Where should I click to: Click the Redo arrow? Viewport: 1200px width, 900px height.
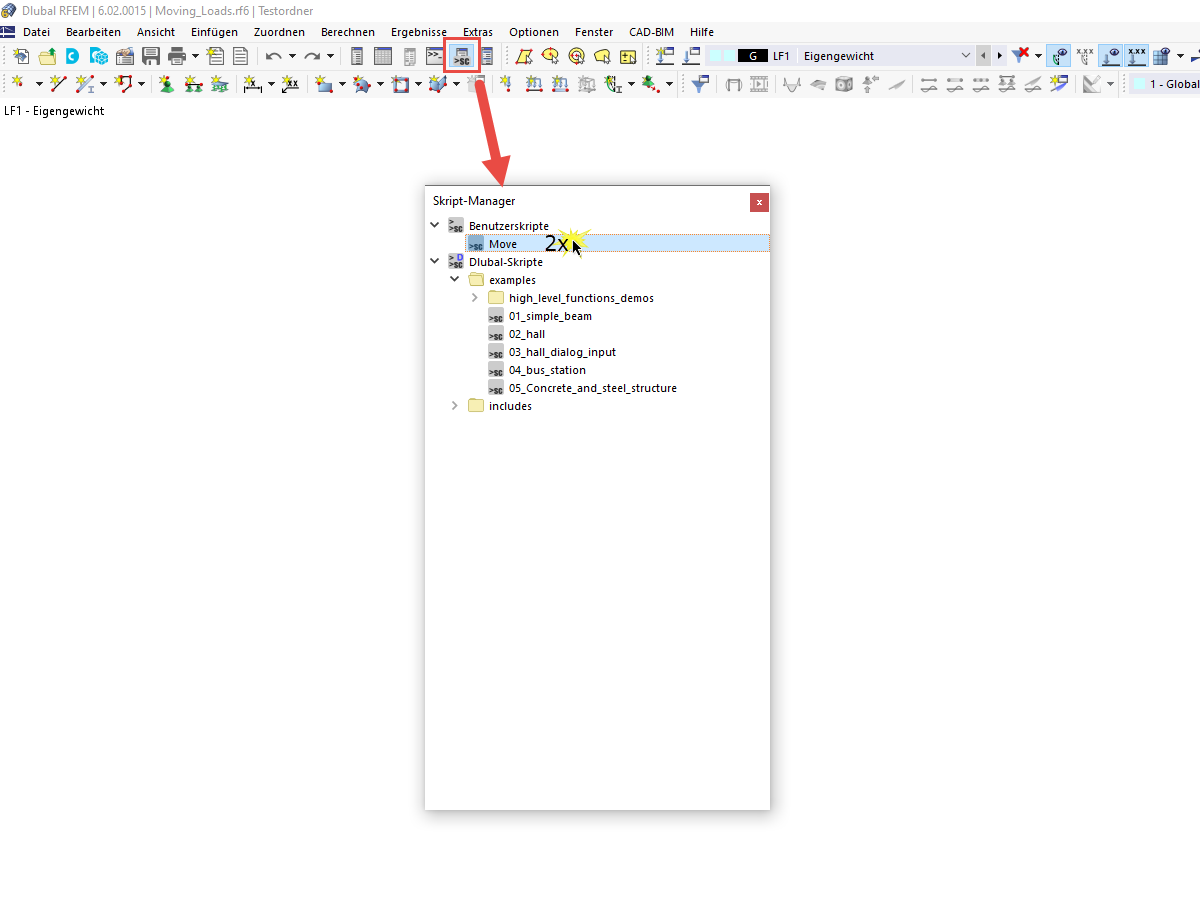coord(312,56)
